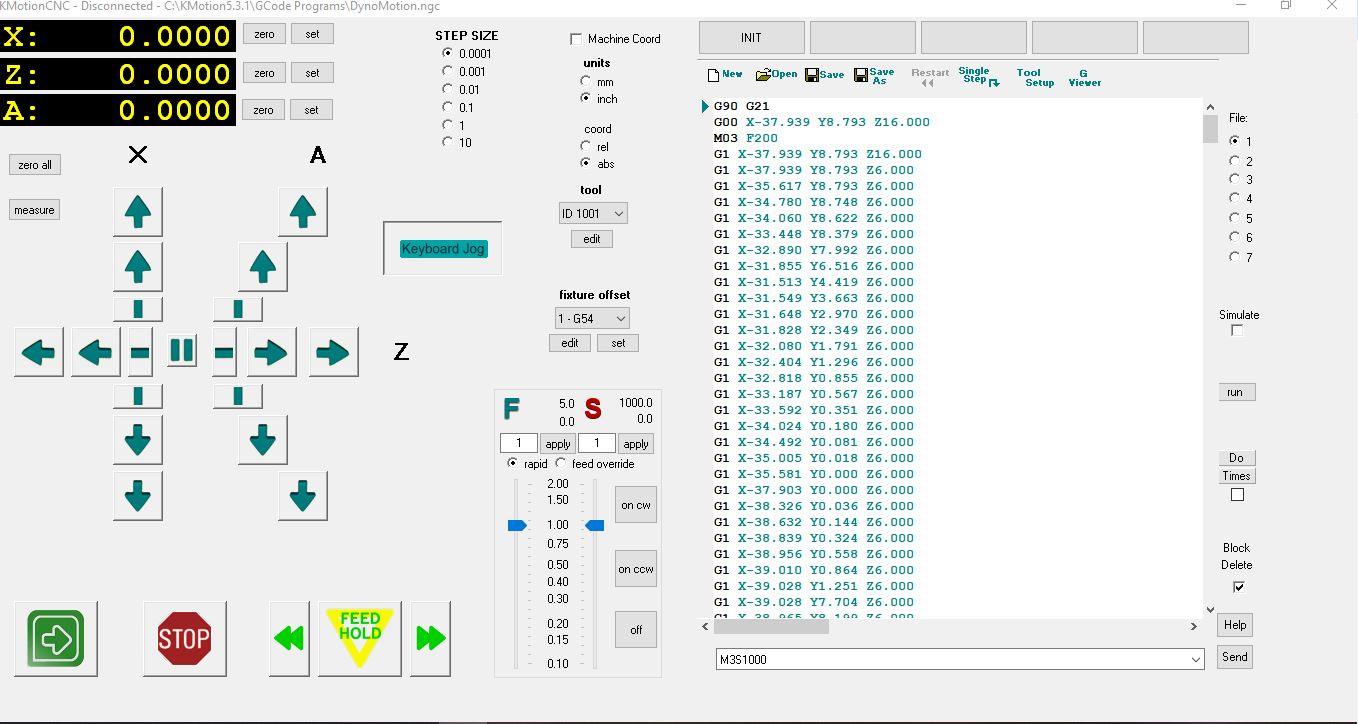Screen dimensions: 1358x724
Task: Open Tool Setup from the toolbar
Action: [x=1034, y=78]
